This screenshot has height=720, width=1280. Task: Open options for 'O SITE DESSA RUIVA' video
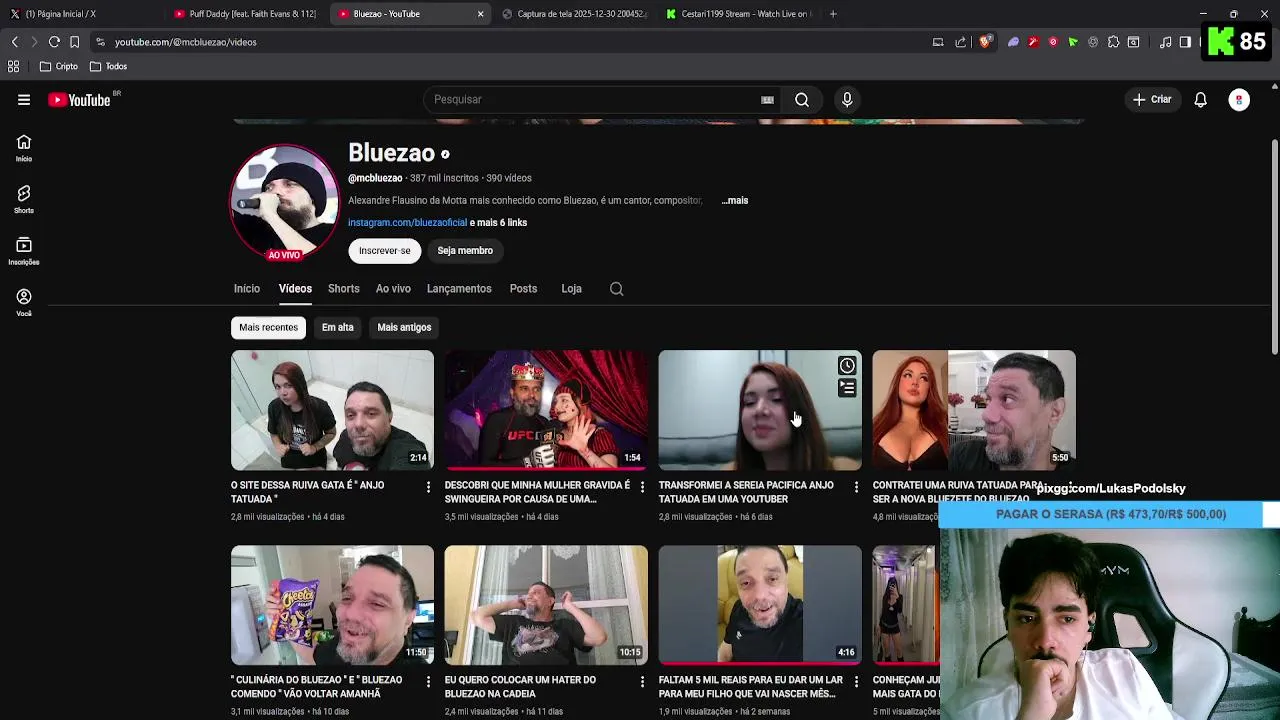point(428,487)
